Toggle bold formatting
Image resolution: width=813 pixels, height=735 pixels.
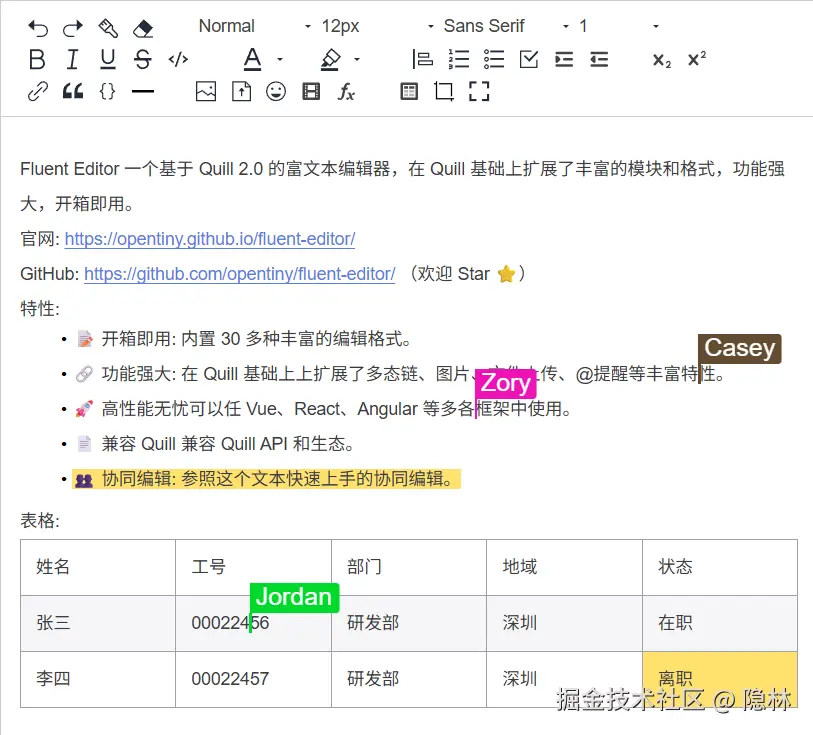pos(37,59)
